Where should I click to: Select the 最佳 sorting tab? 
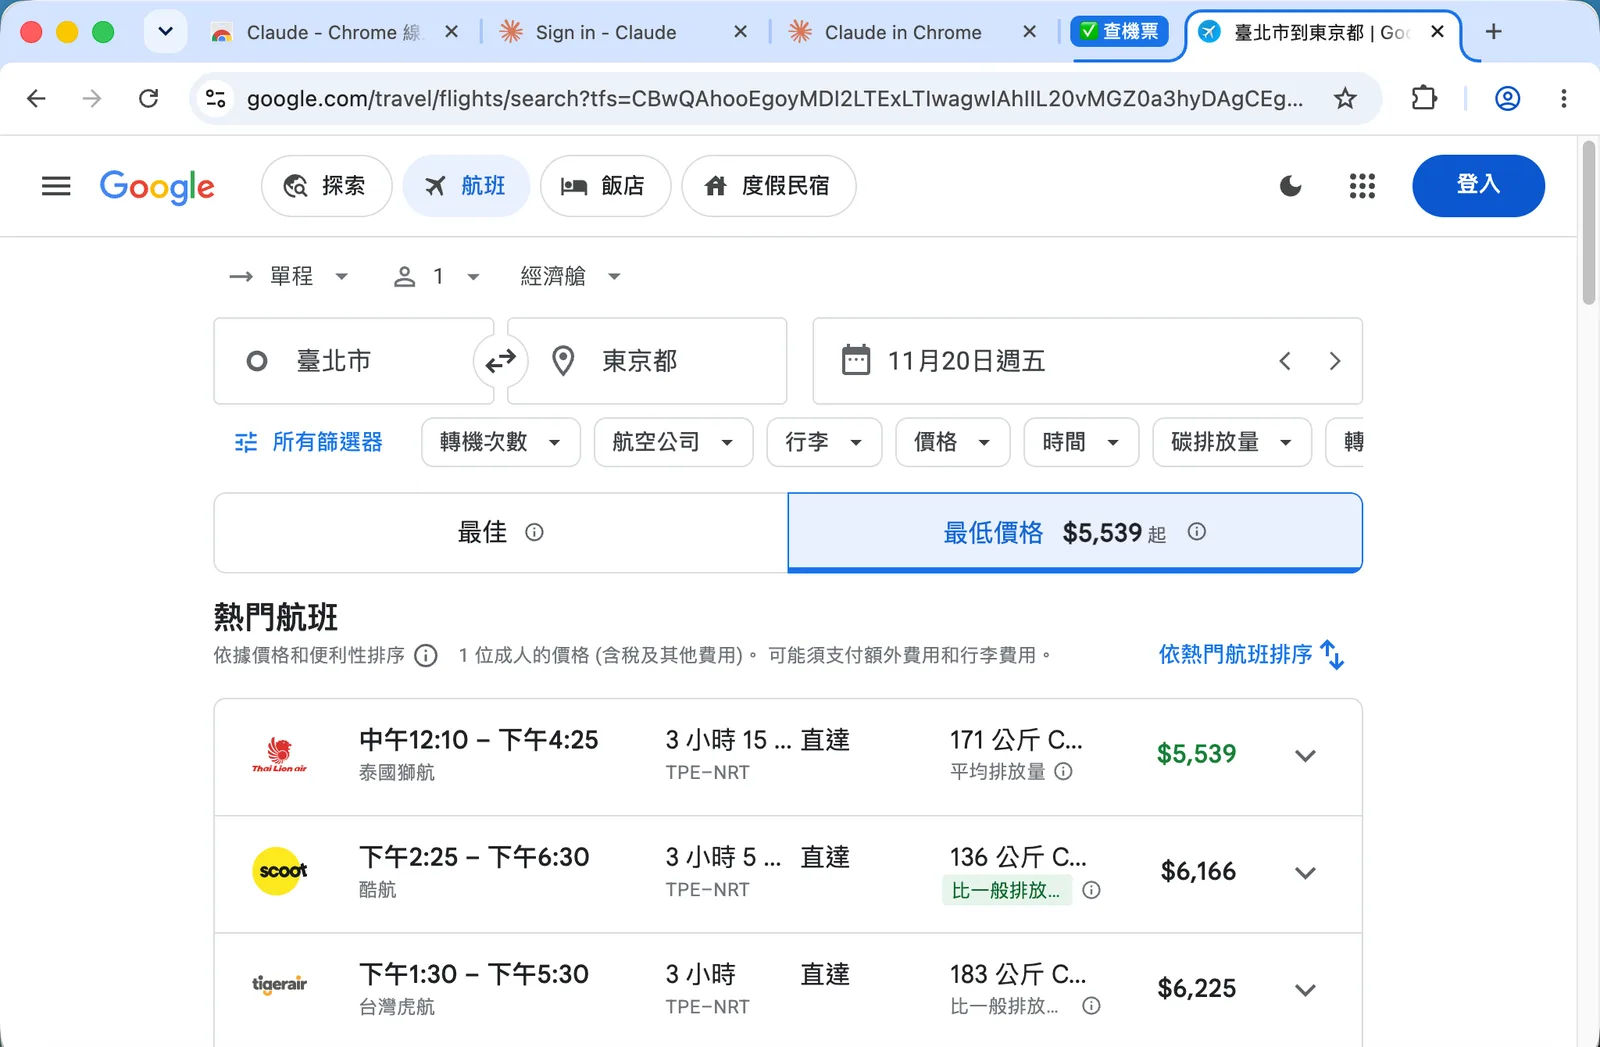click(501, 532)
